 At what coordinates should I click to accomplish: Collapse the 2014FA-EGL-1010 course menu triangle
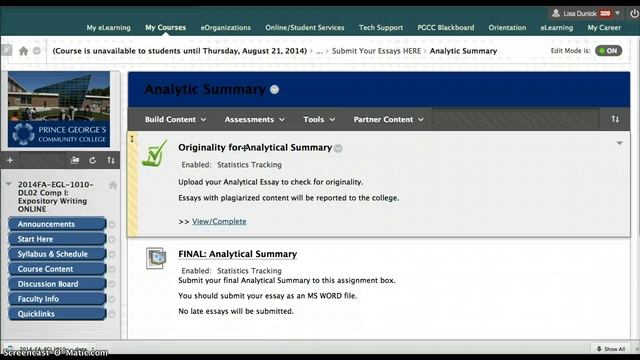(x=9, y=184)
